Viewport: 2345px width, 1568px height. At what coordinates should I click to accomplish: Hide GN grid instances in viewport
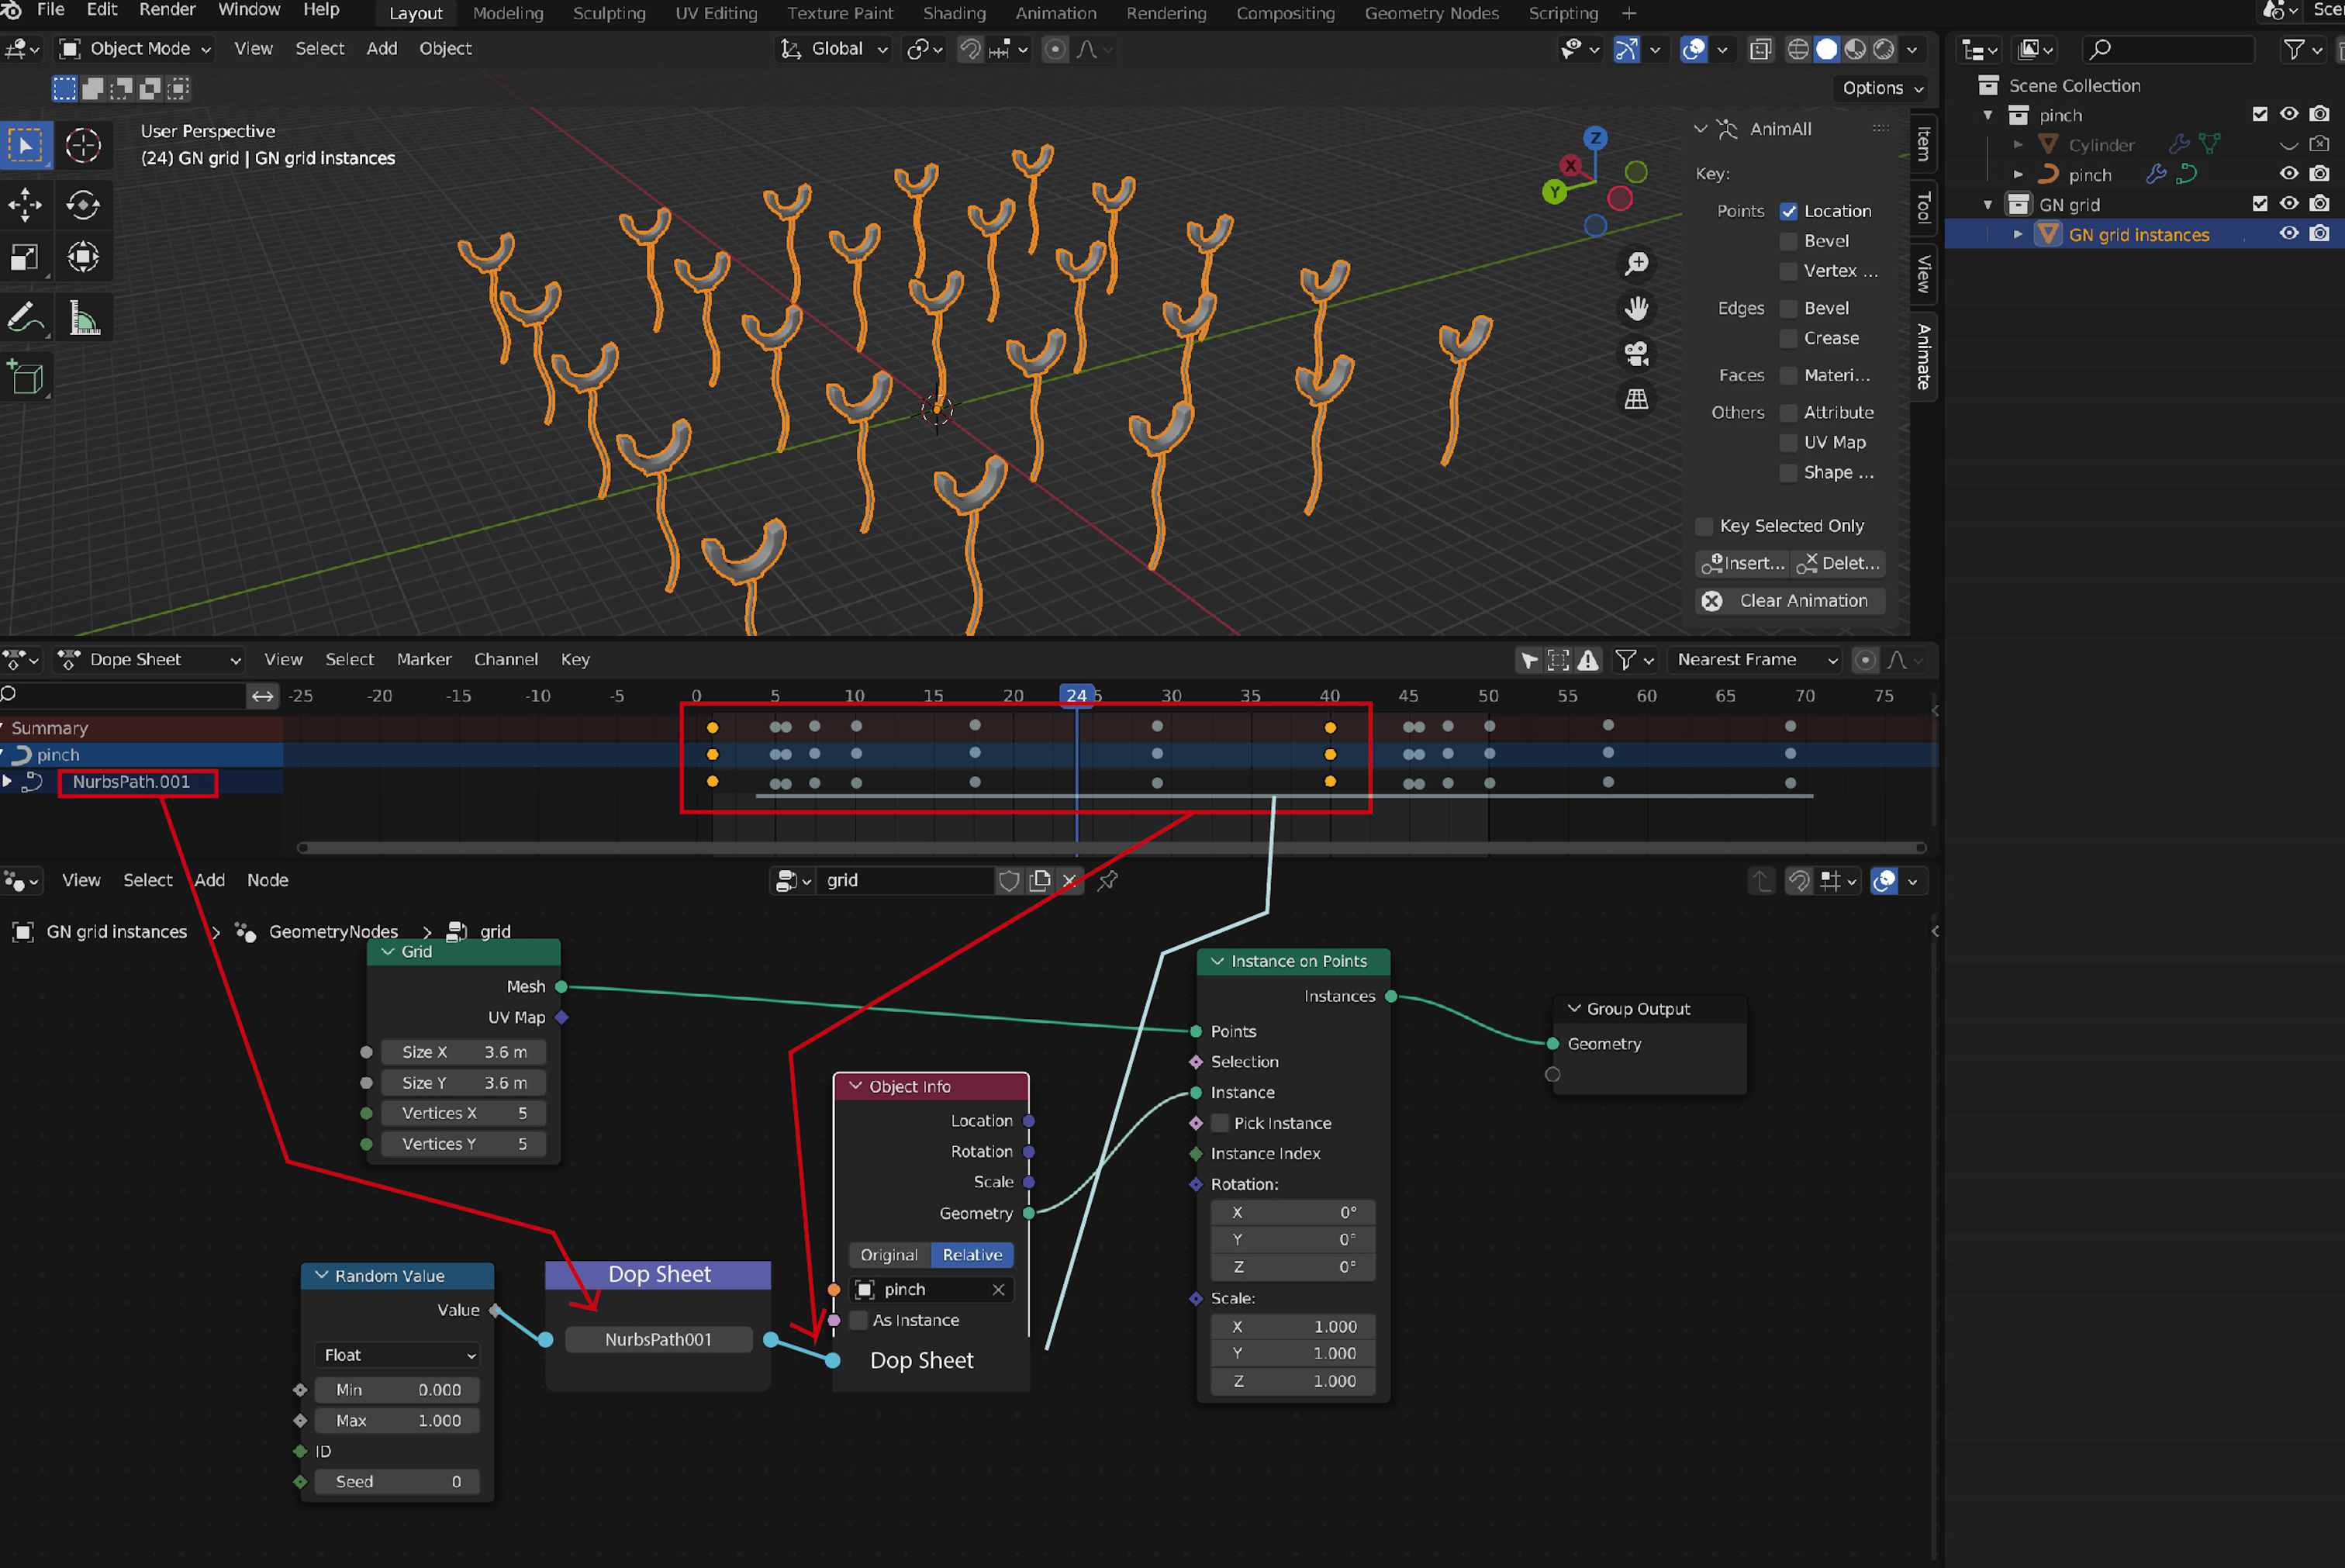[2288, 234]
